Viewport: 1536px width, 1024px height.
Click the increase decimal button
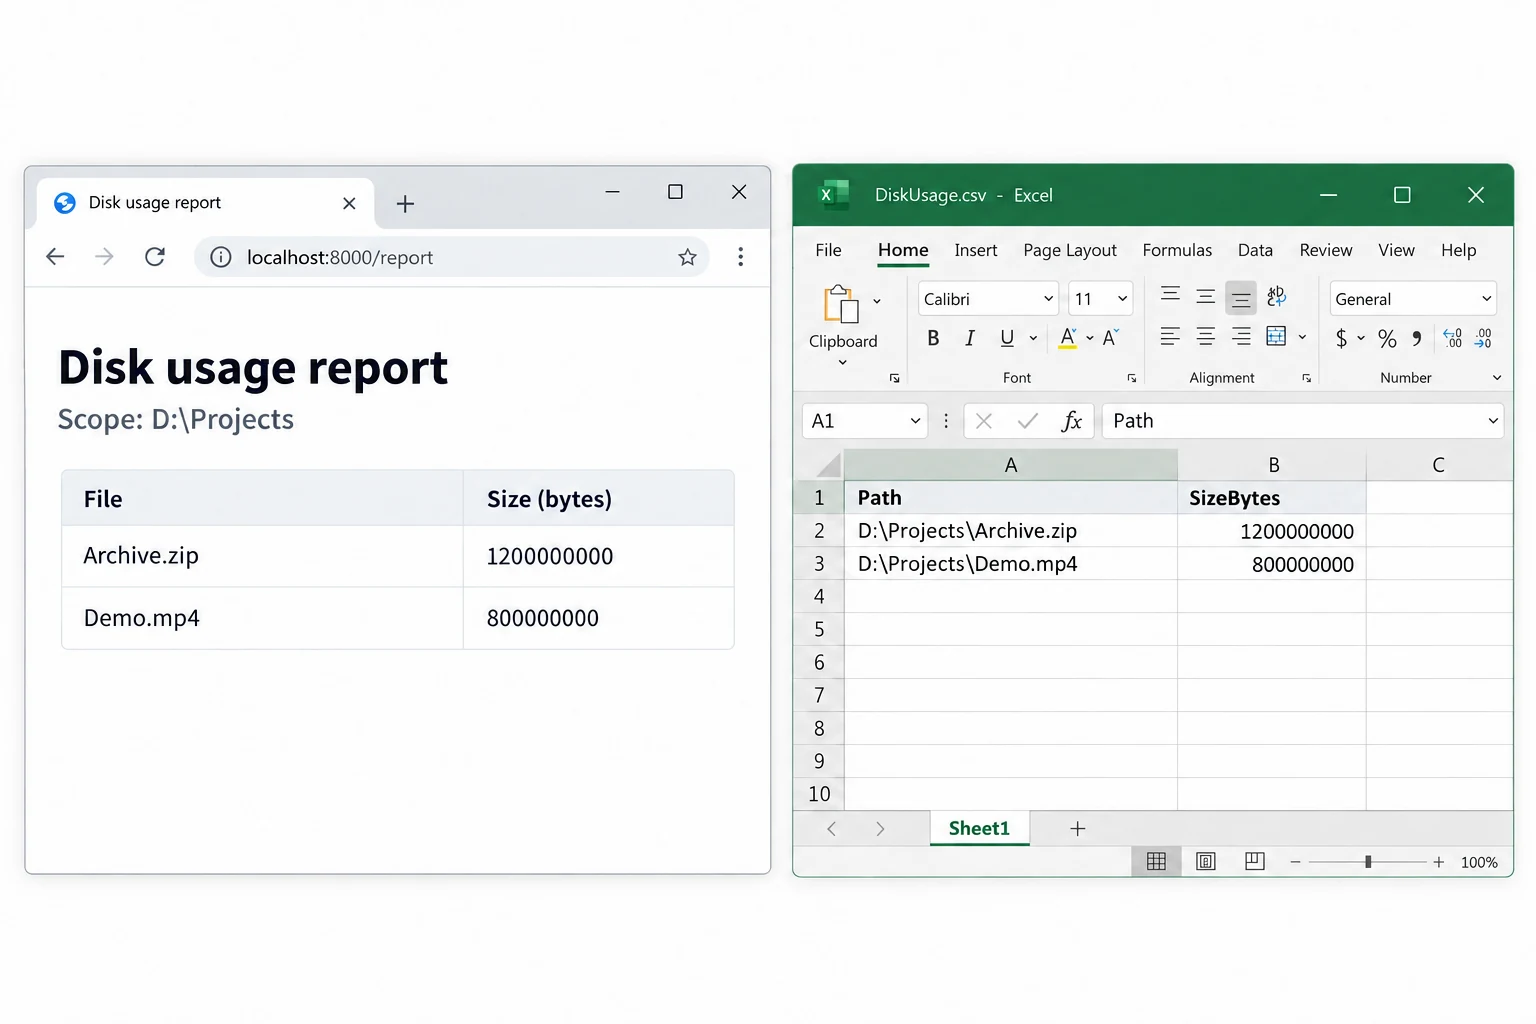(1453, 339)
